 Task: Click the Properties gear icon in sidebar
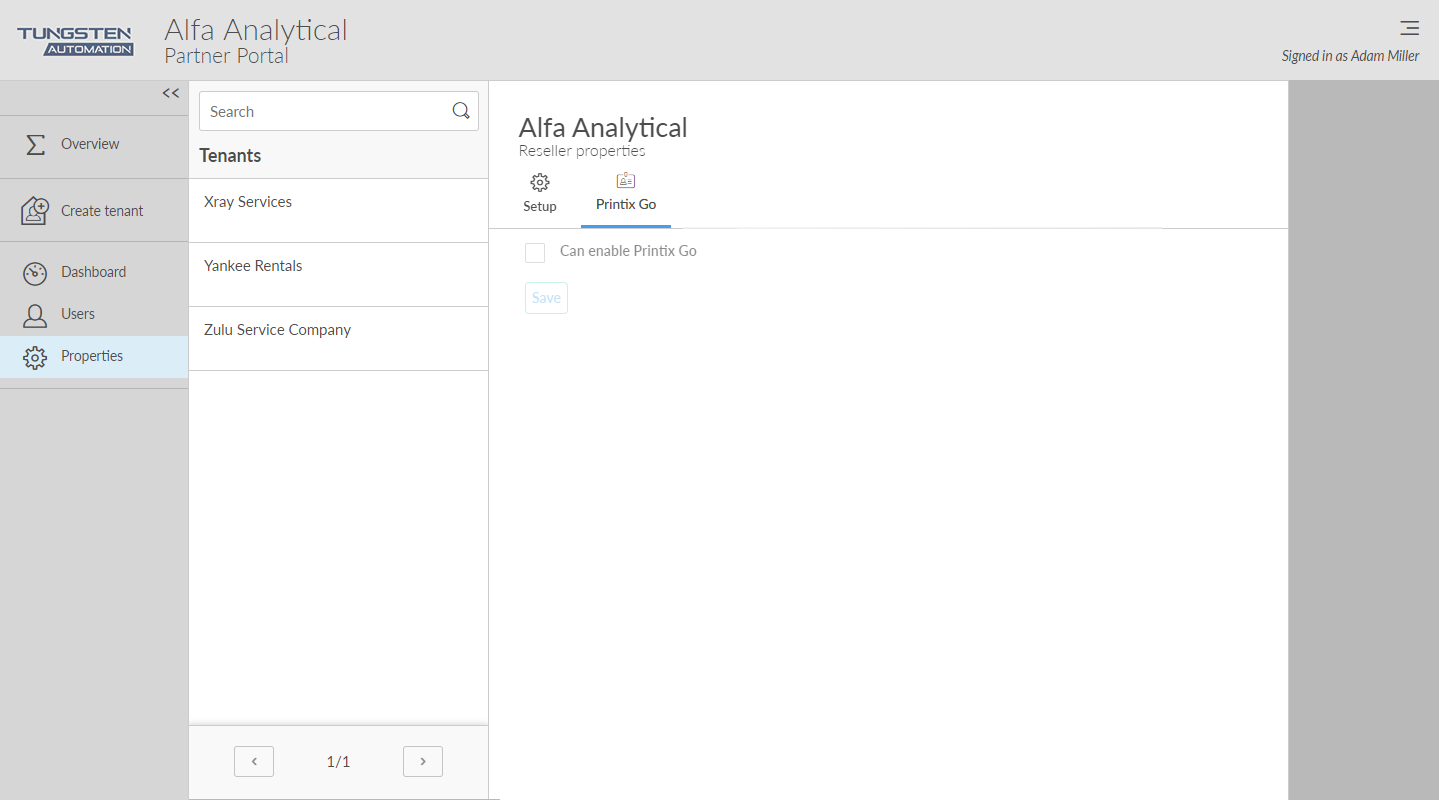(35, 357)
